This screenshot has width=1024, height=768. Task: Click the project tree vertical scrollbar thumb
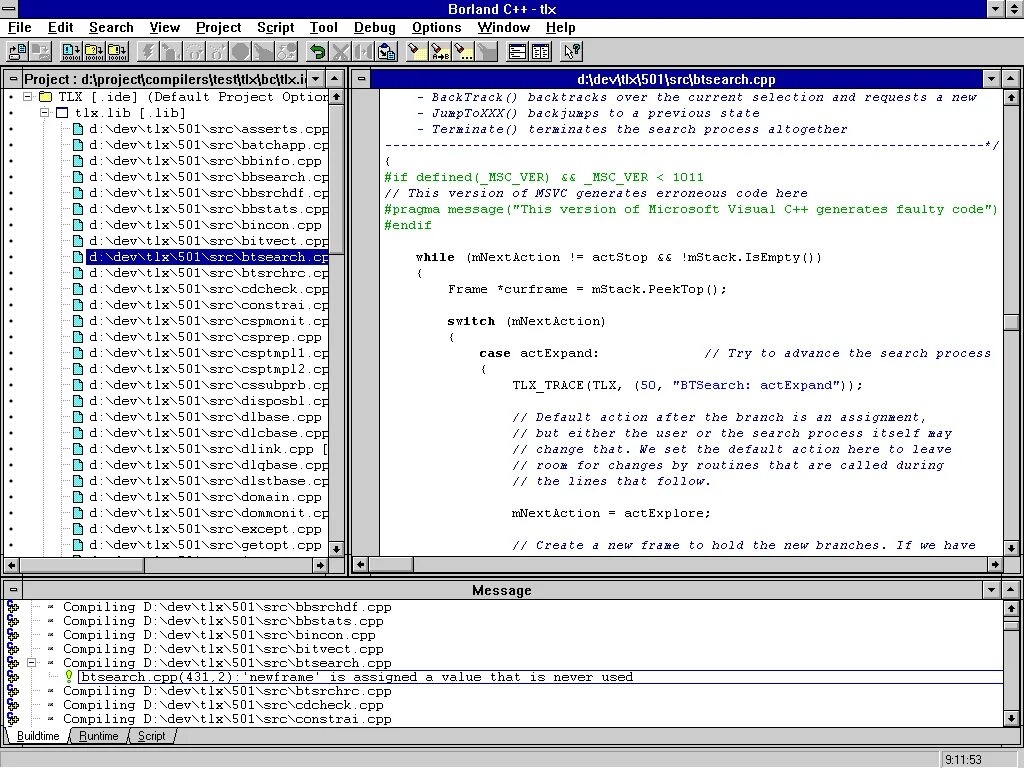pos(336,180)
